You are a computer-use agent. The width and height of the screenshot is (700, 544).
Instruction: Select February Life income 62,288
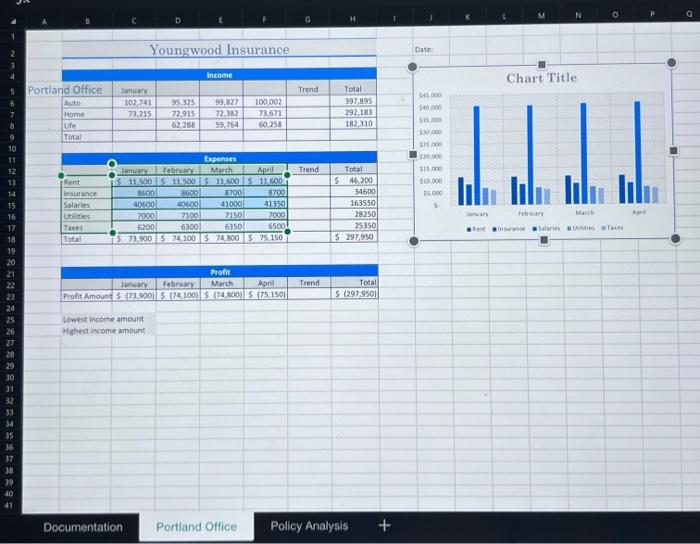pos(178,125)
